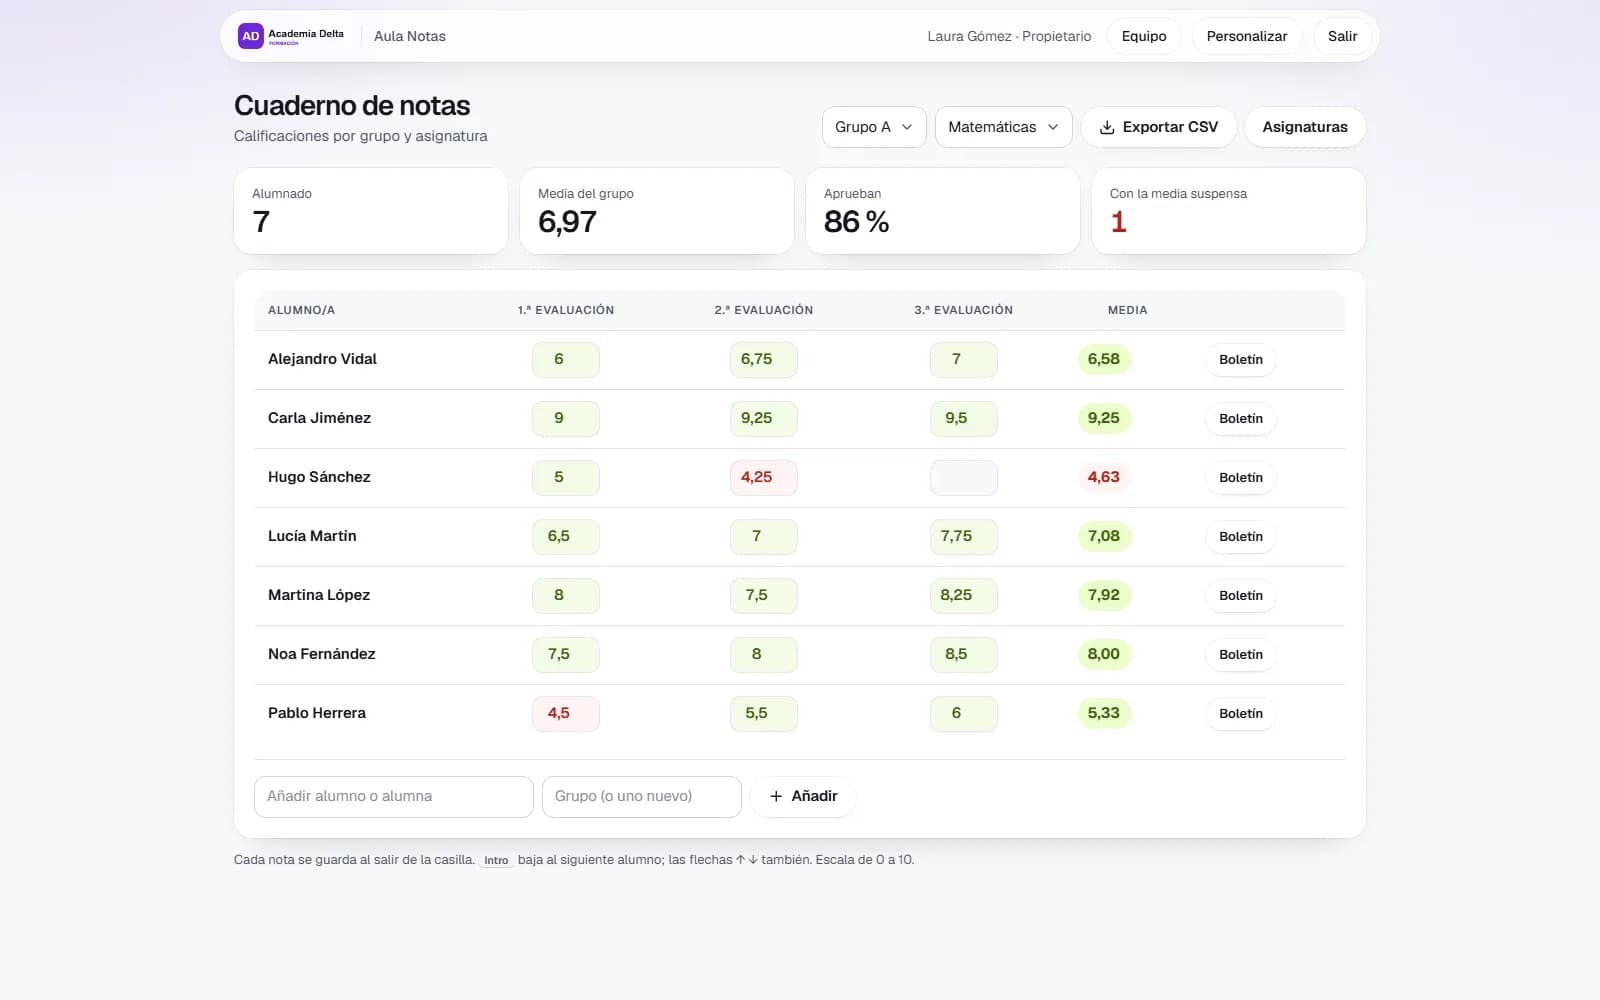Edit Carla Jiménez's 2.ª evaluación grade 9,25
The height and width of the screenshot is (1000, 1600).
click(x=764, y=419)
